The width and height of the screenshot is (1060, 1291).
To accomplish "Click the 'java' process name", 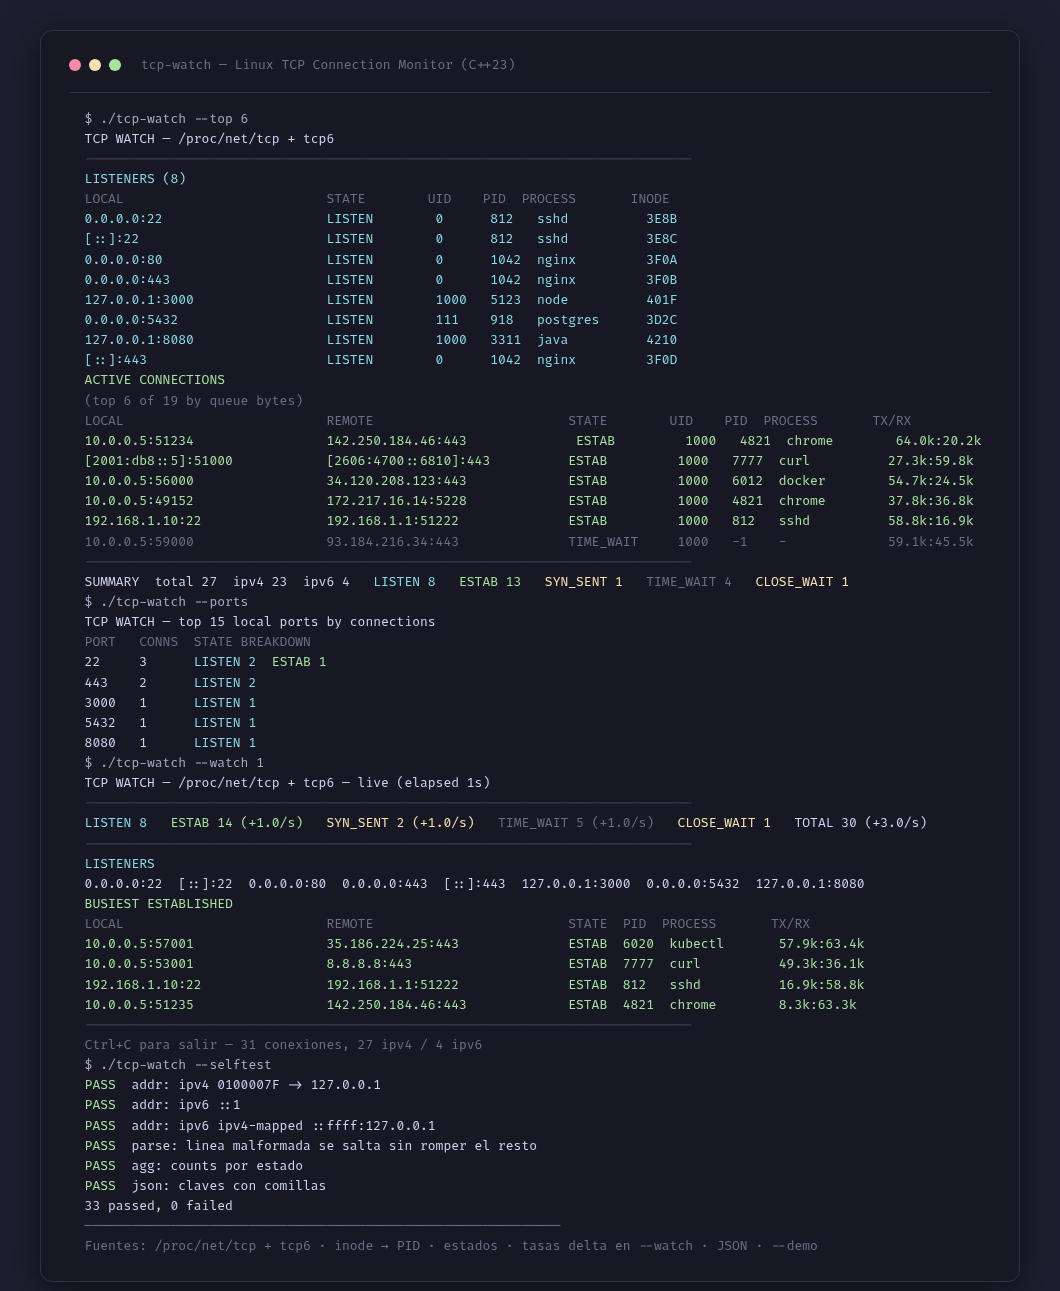I will (552, 340).
